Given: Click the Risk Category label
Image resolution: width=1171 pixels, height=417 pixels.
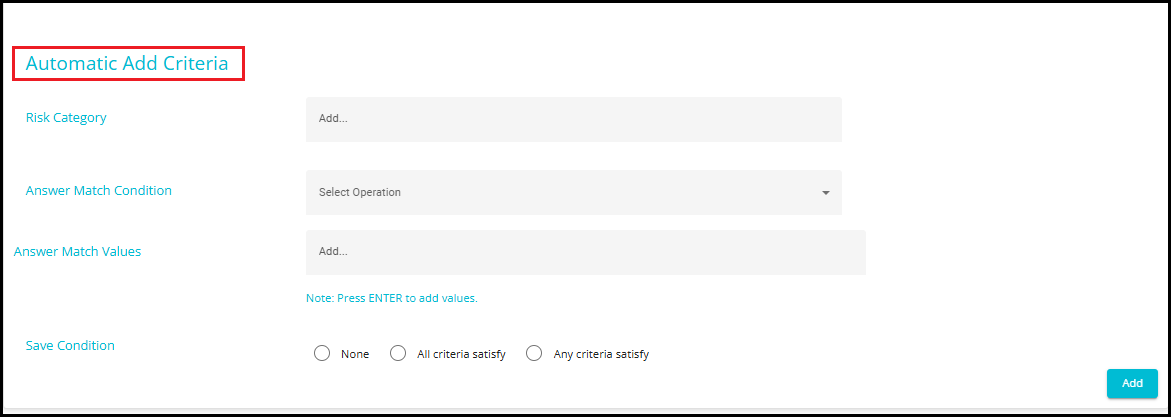Looking at the screenshot, I should tap(66, 117).
